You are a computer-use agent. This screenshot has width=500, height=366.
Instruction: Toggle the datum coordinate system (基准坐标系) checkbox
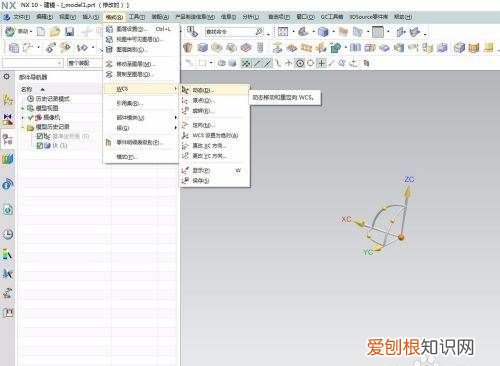(40, 136)
